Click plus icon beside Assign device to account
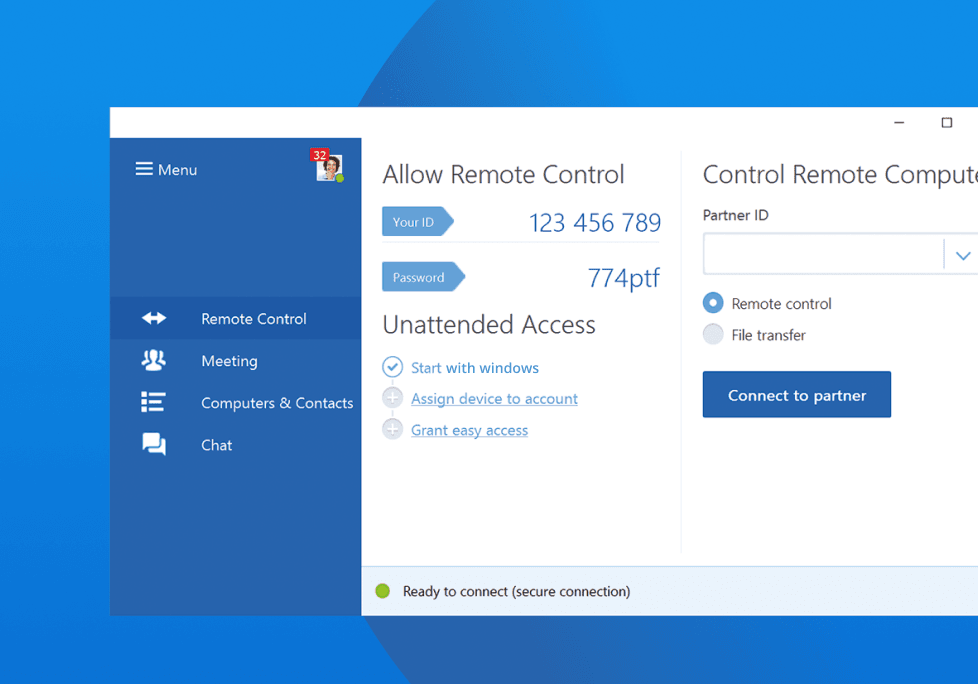The height and width of the screenshot is (684, 978). (x=392, y=399)
